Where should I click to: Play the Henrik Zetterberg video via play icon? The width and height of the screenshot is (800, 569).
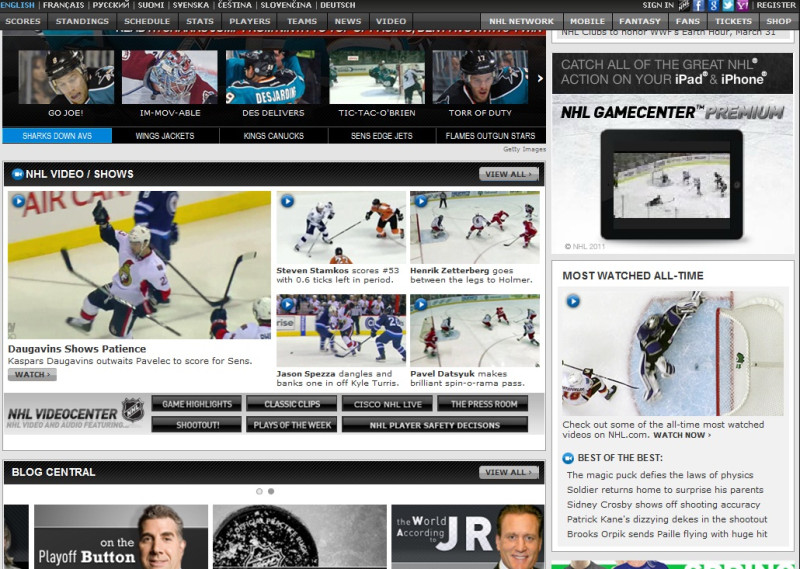coord(421,201)
